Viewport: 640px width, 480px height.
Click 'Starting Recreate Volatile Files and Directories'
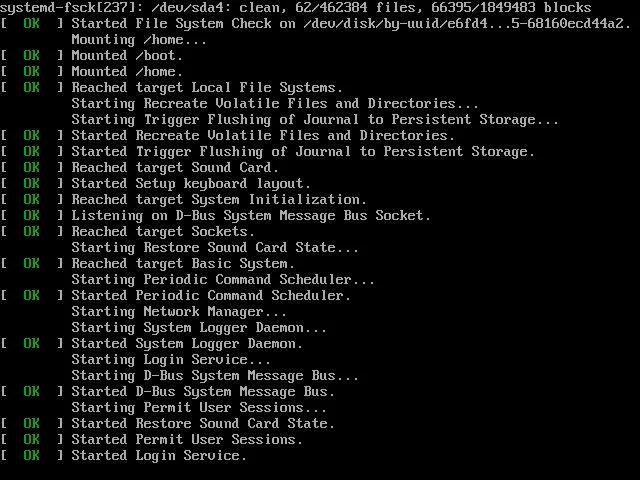pyautogui.click(x=275, y=103)
